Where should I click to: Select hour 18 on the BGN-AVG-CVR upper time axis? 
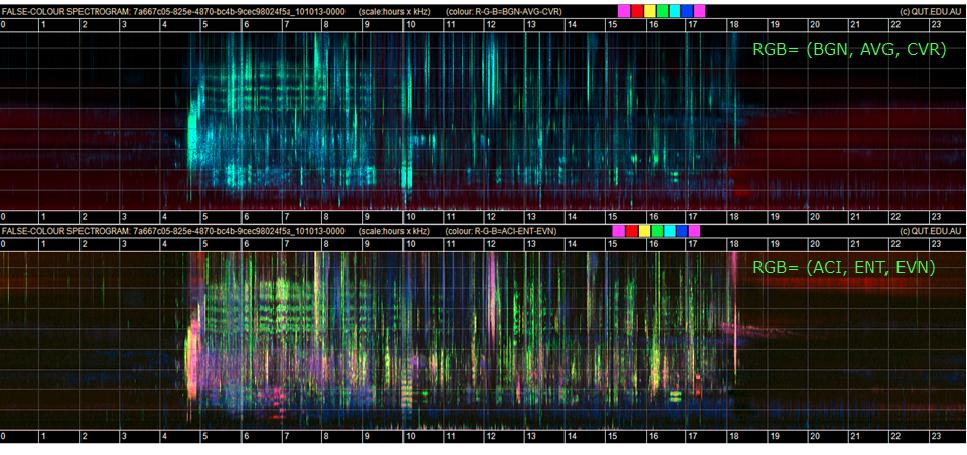tap(733, 24)
